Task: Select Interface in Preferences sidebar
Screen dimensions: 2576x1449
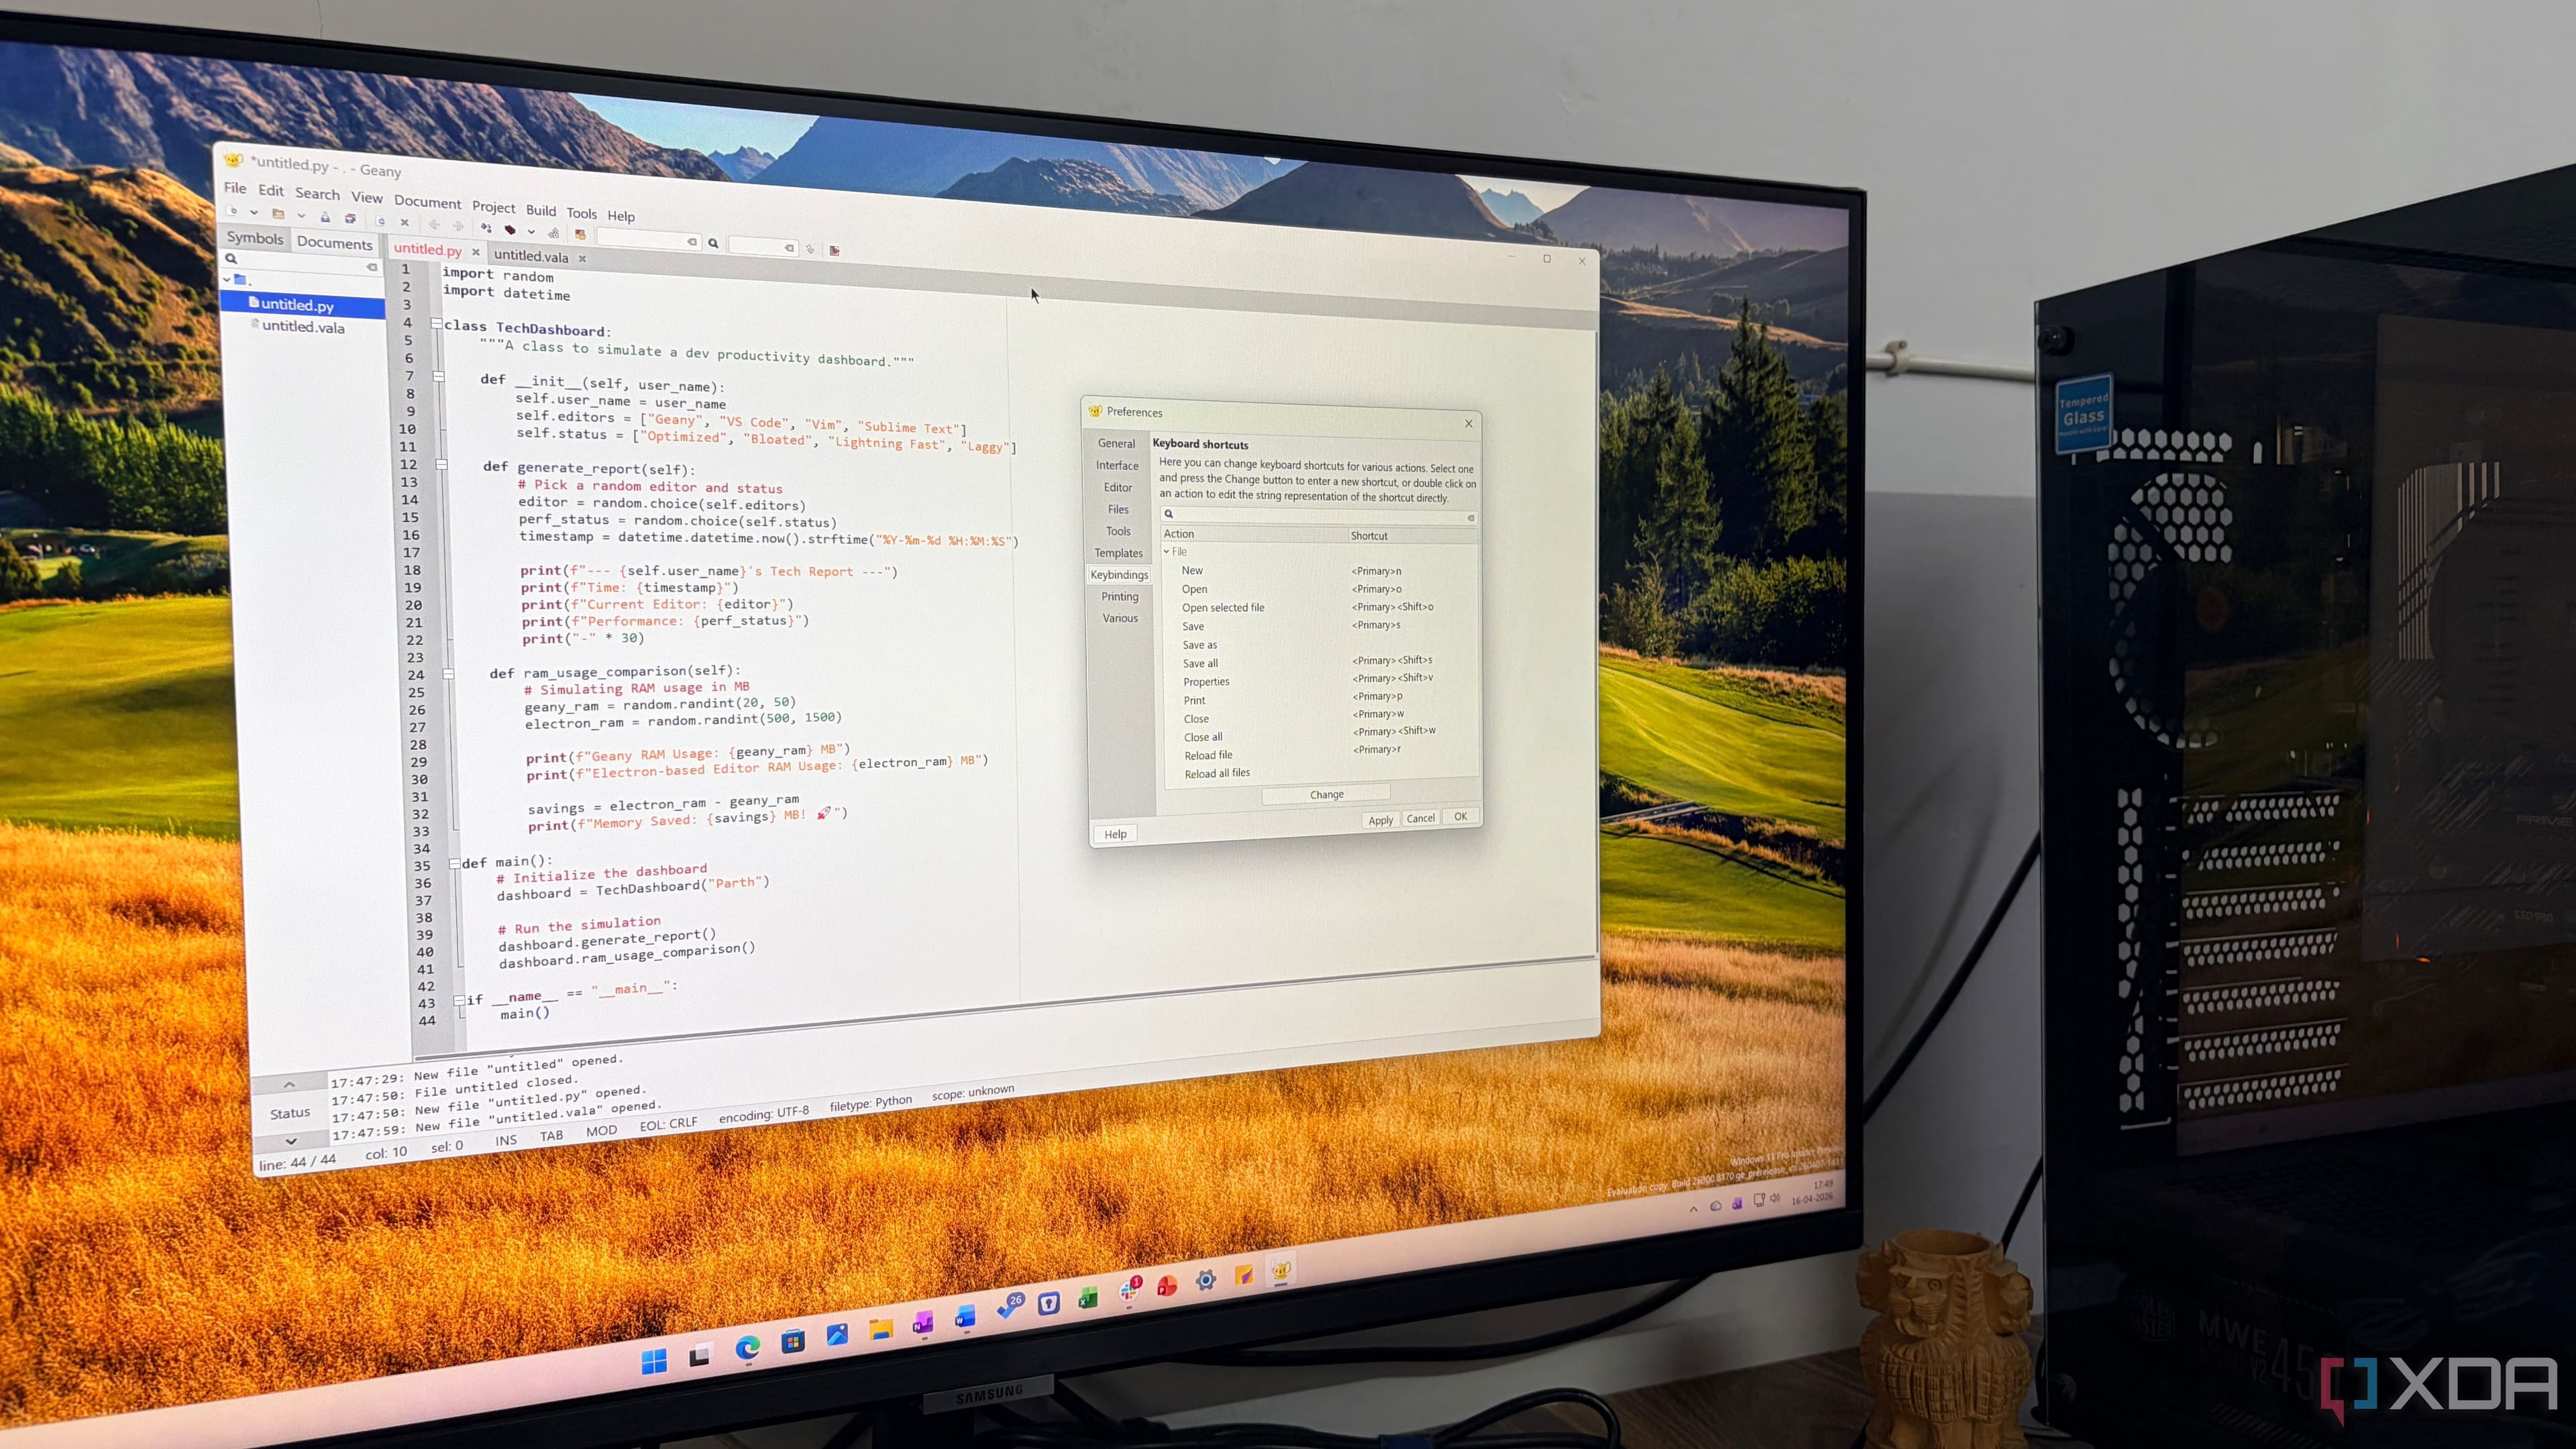Action: [x=1117, y=465]
